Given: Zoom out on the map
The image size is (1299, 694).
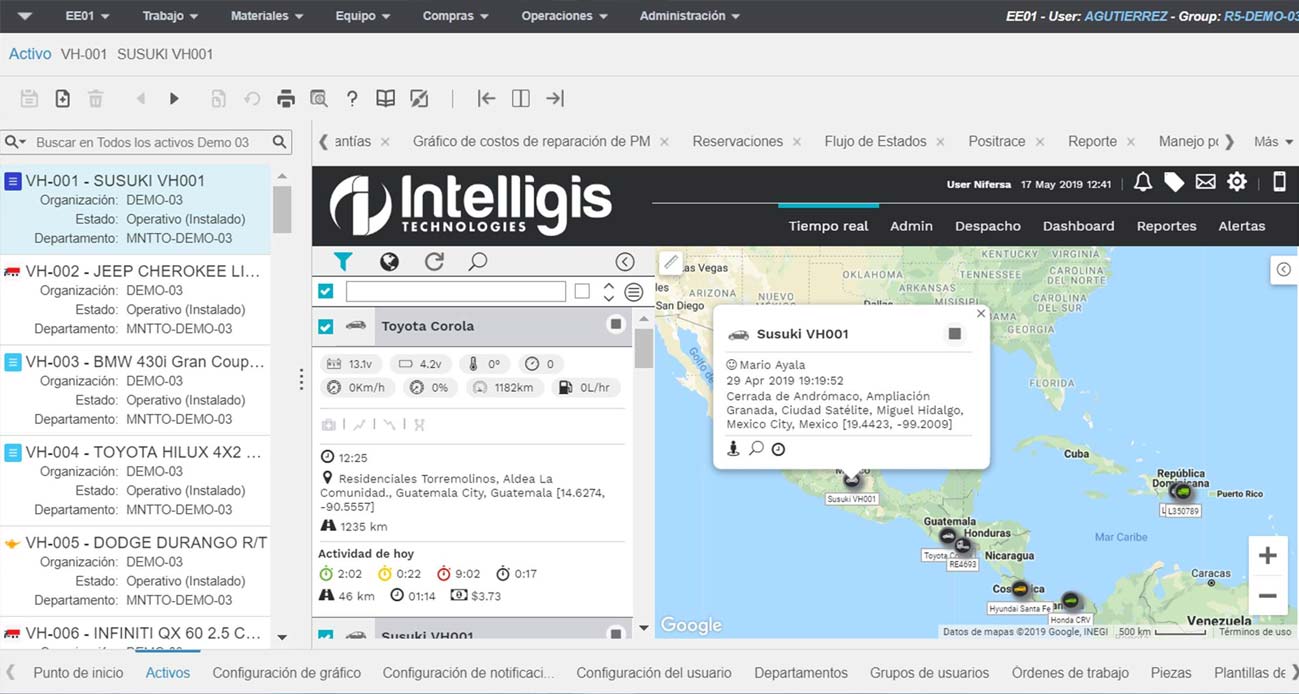Looking at the screenshot, I should point(1267,596).
